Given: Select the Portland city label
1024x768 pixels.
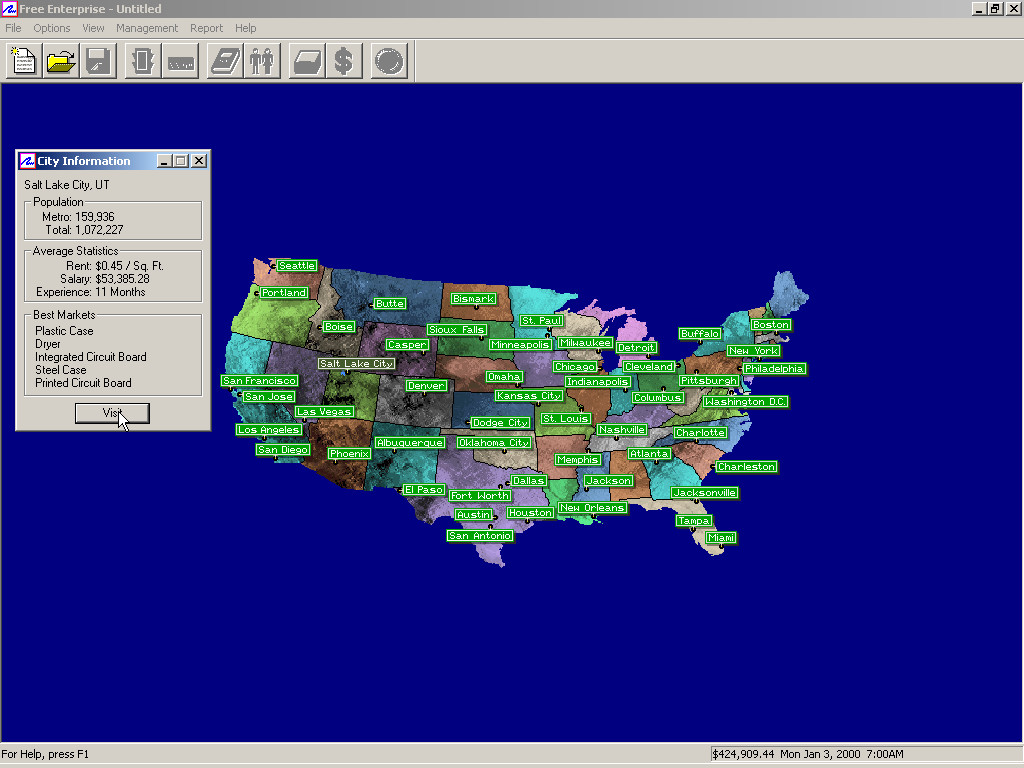Looking at the screenshot, I should 283,293.
